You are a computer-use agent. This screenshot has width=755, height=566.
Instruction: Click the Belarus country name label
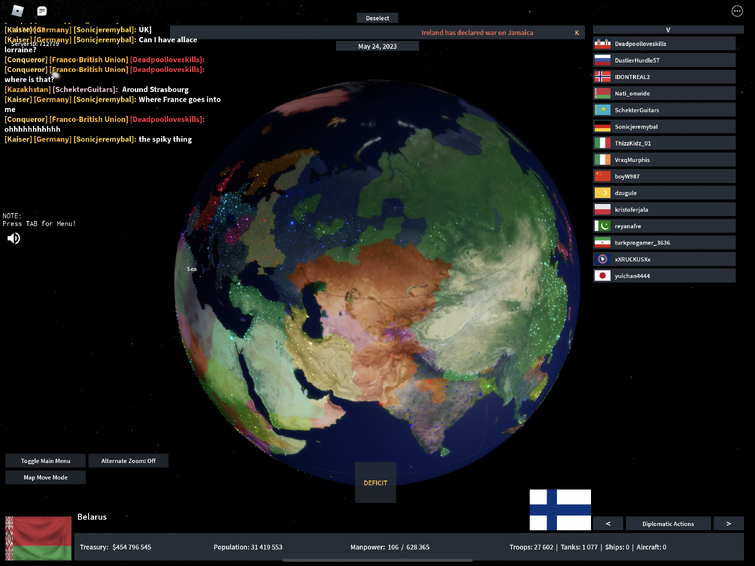point(92,517)
